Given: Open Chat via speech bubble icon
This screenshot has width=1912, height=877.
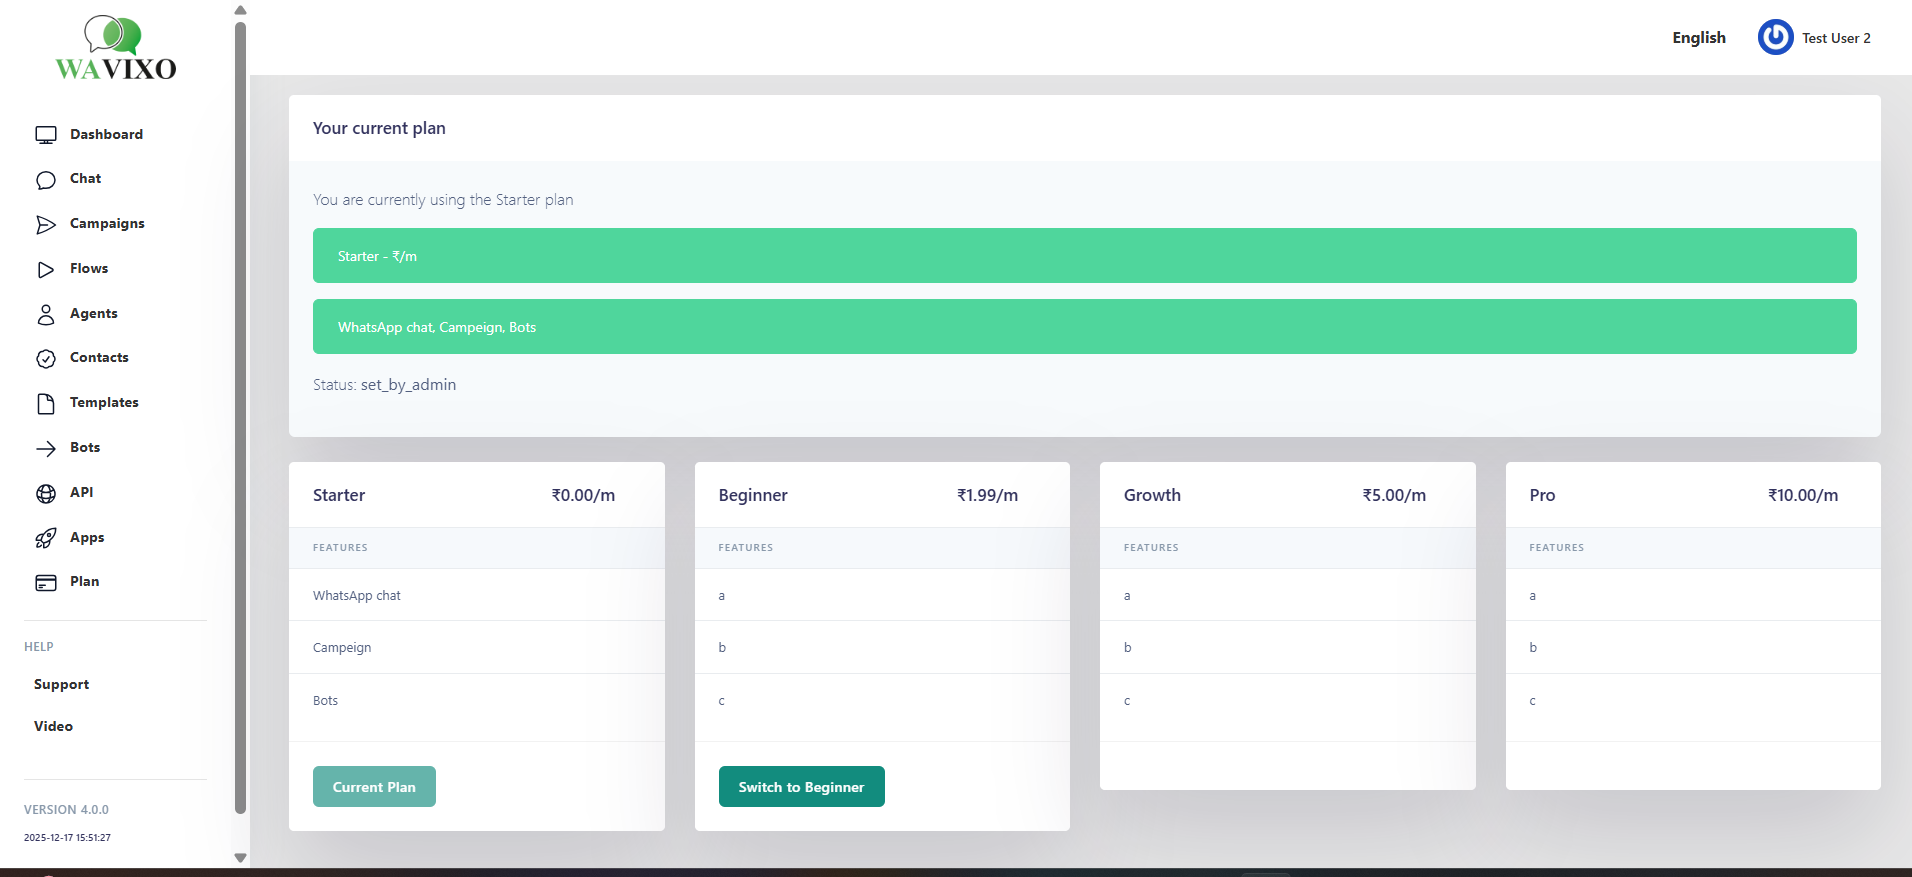Looking at the screenshot, I should tap(46, 180).
